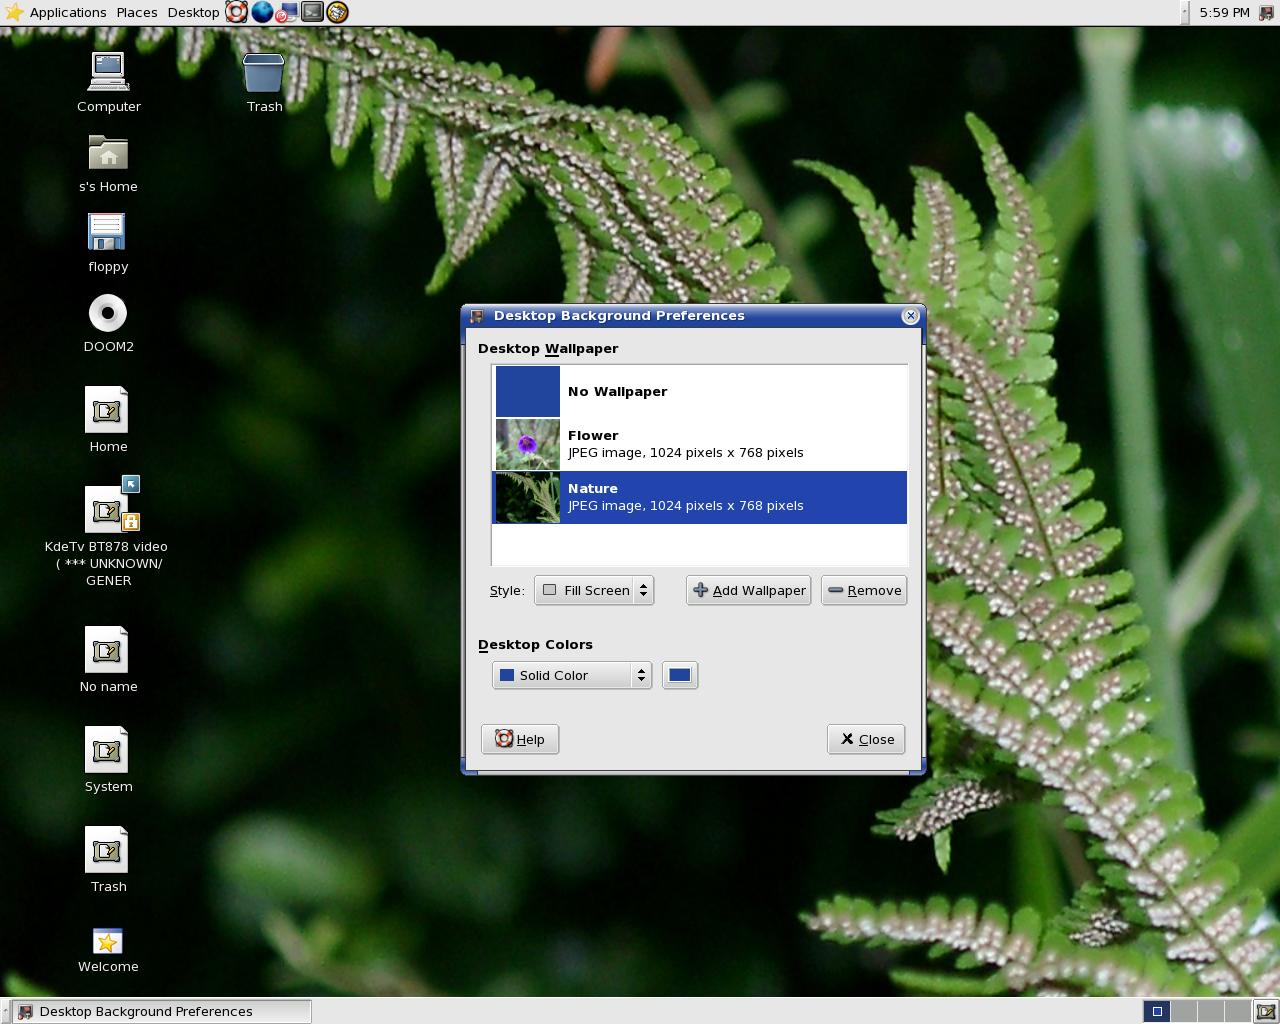Switch to the fourth workspace
Image resolution: width=1280 pixels, height=1024 pixels.
(1237, 1011)
